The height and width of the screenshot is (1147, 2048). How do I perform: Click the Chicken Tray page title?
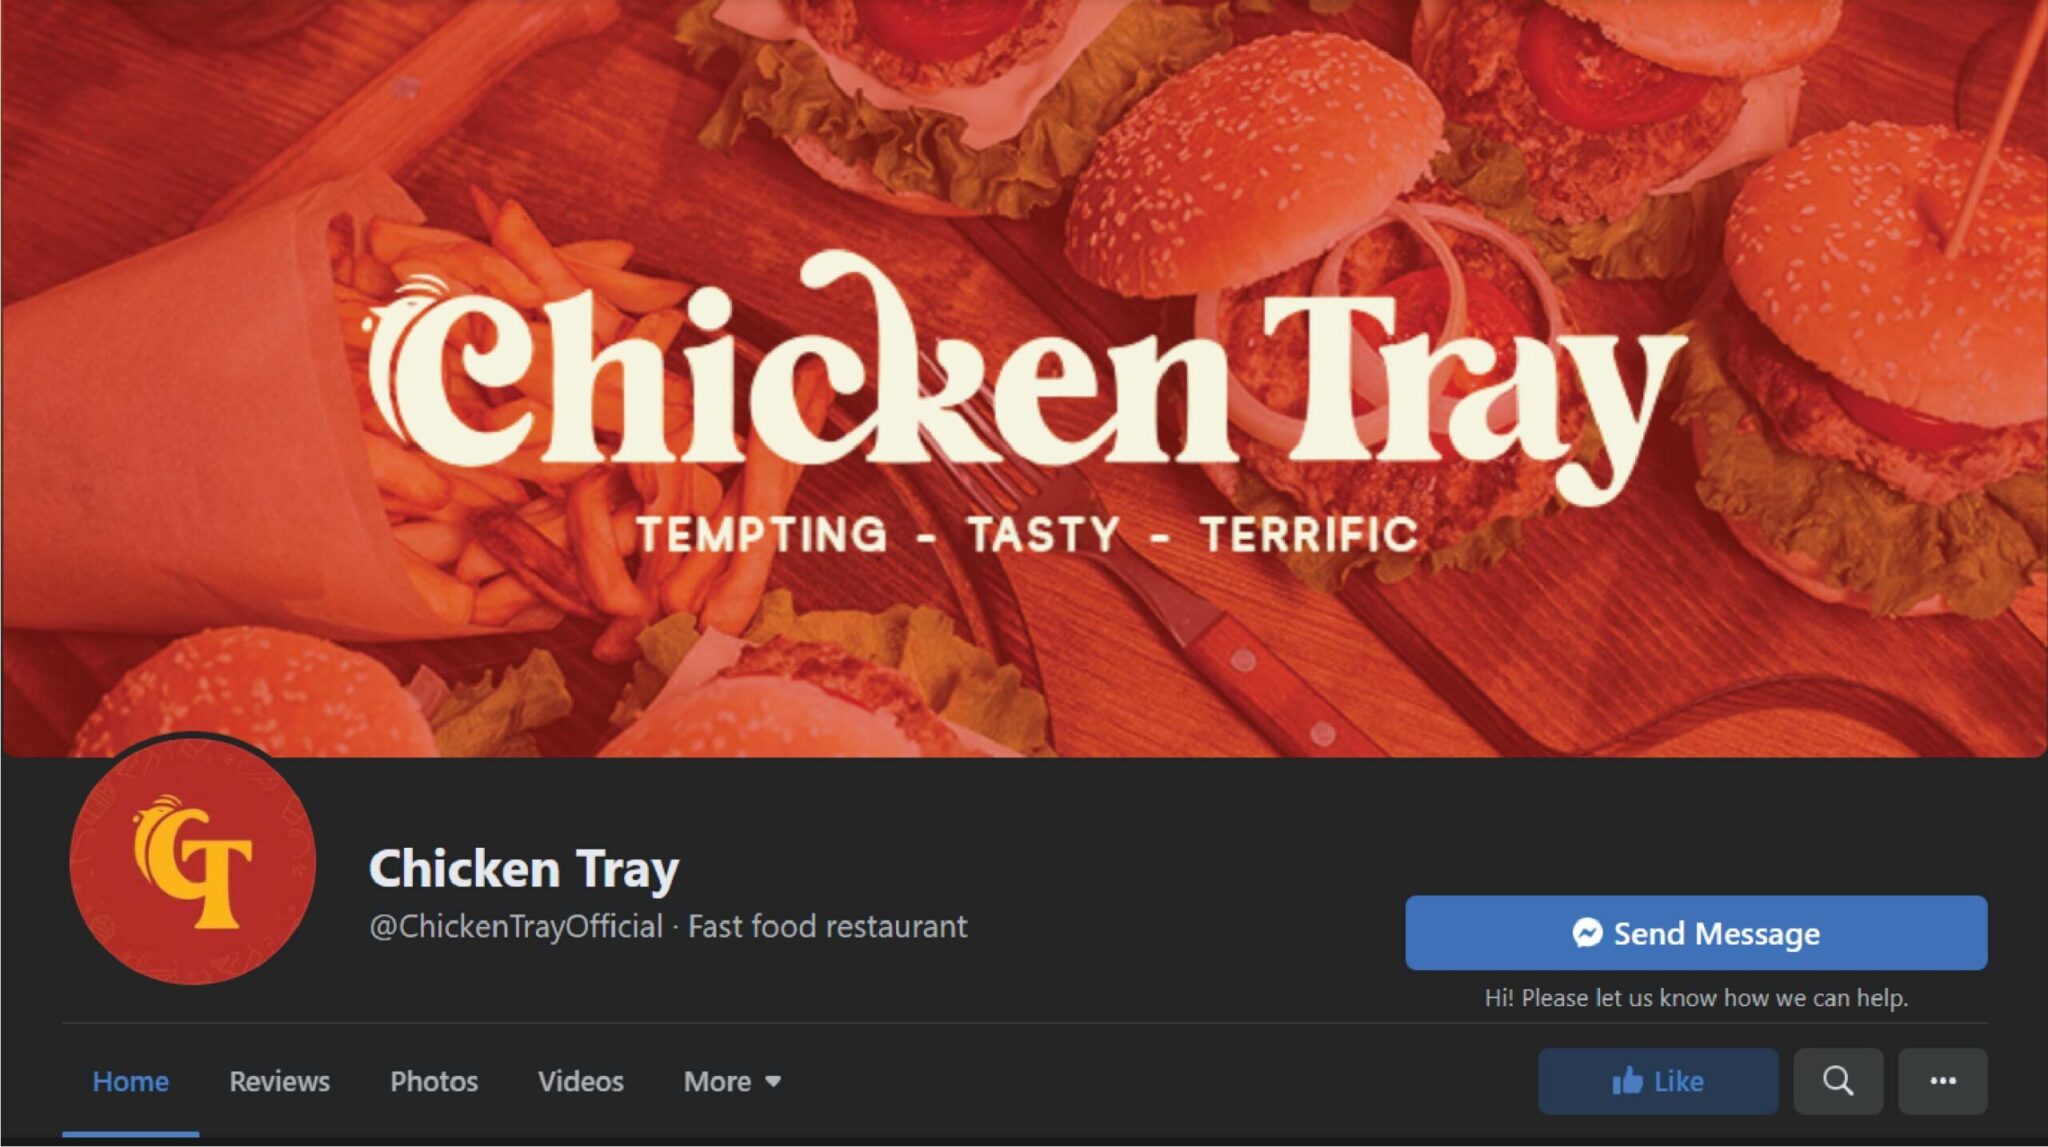coord(524,868)
